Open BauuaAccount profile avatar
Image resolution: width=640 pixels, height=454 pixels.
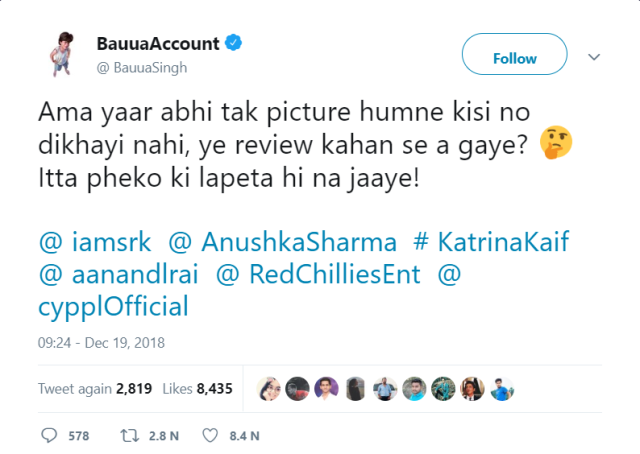click(62, 53)
